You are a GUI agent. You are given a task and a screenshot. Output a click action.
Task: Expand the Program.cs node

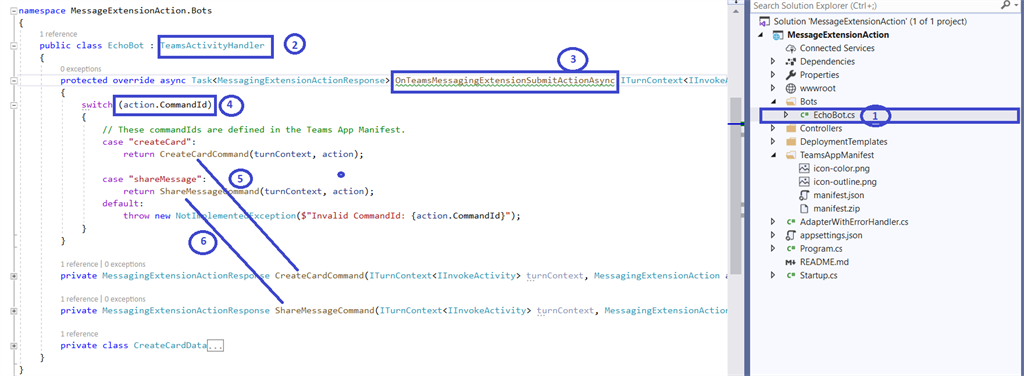[774, 249]
